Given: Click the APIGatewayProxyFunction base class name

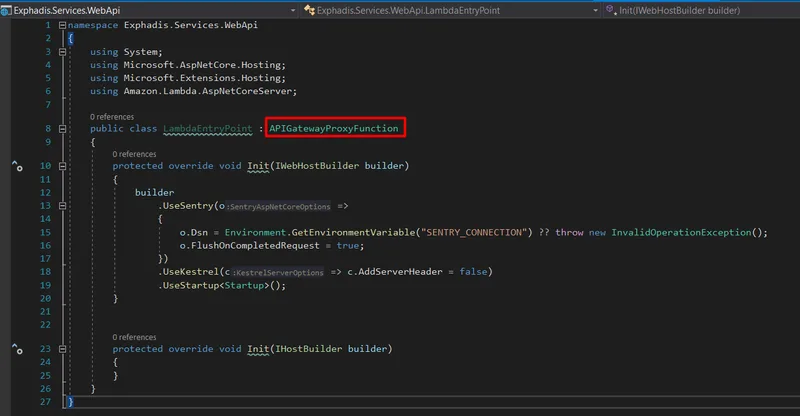Looking at the screenshot, I should pyautogui.click(x=334, y=129).
